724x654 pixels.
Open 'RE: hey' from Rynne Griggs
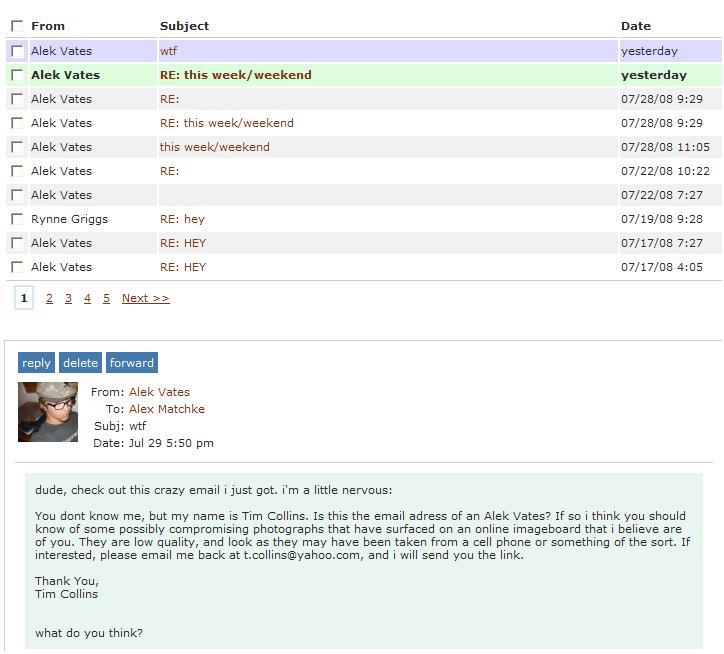[x=182, y=219]
